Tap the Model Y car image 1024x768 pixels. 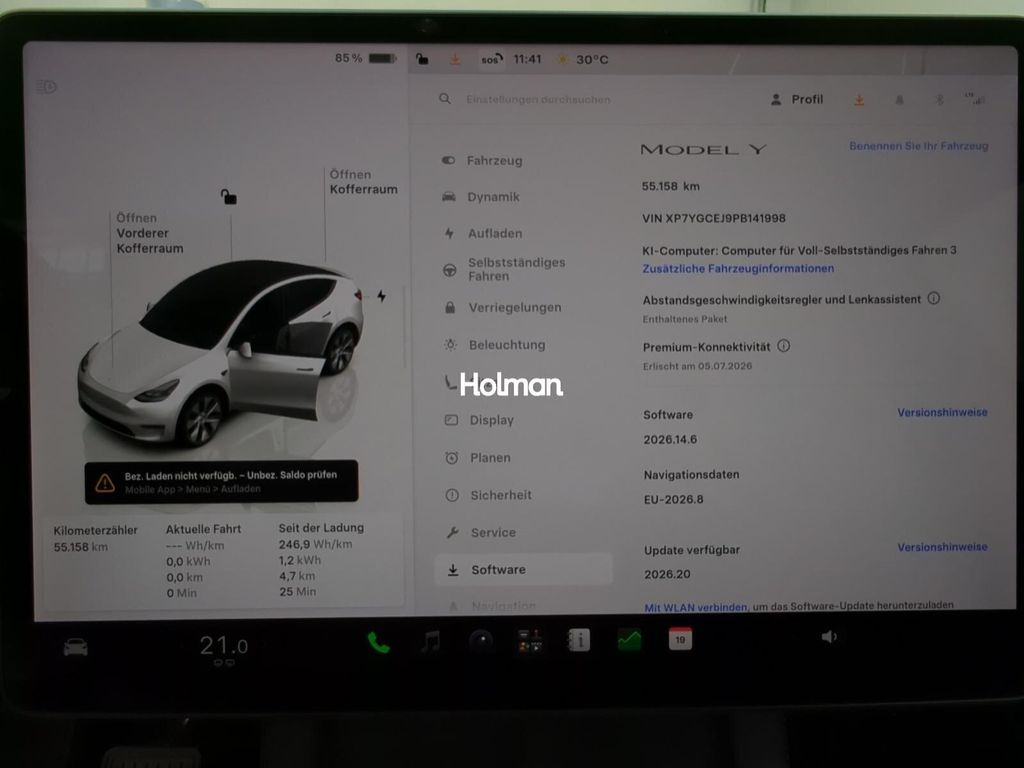pos(221,353)
